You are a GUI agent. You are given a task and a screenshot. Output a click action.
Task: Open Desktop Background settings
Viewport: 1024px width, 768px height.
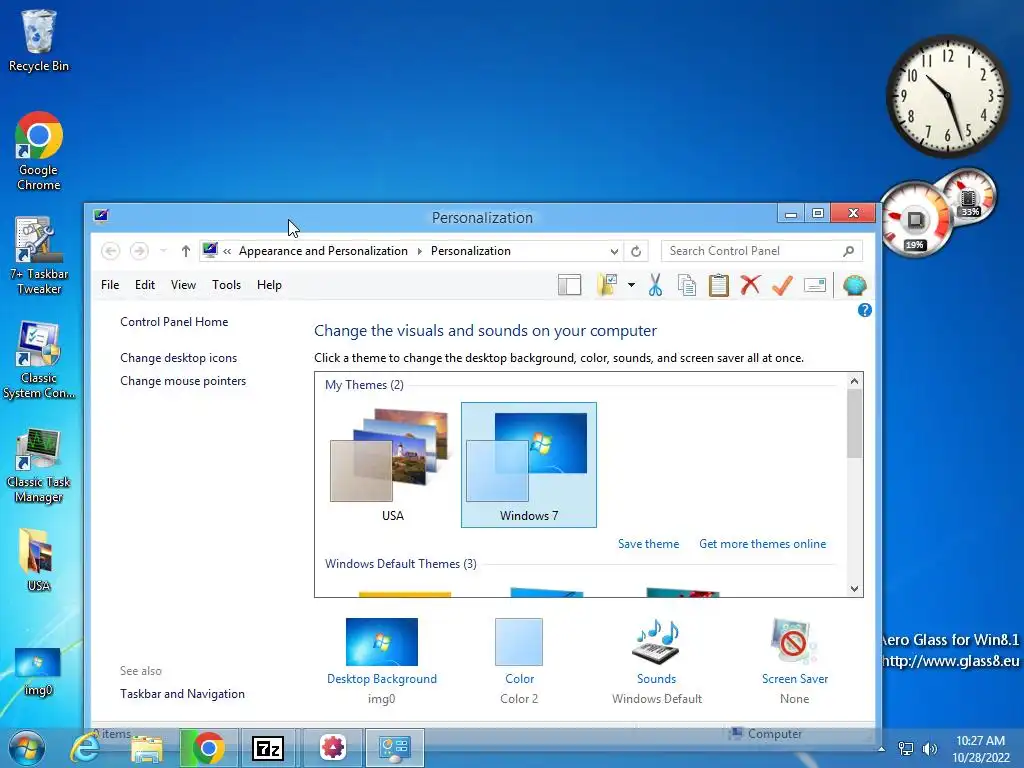click(x=381, y=643)
